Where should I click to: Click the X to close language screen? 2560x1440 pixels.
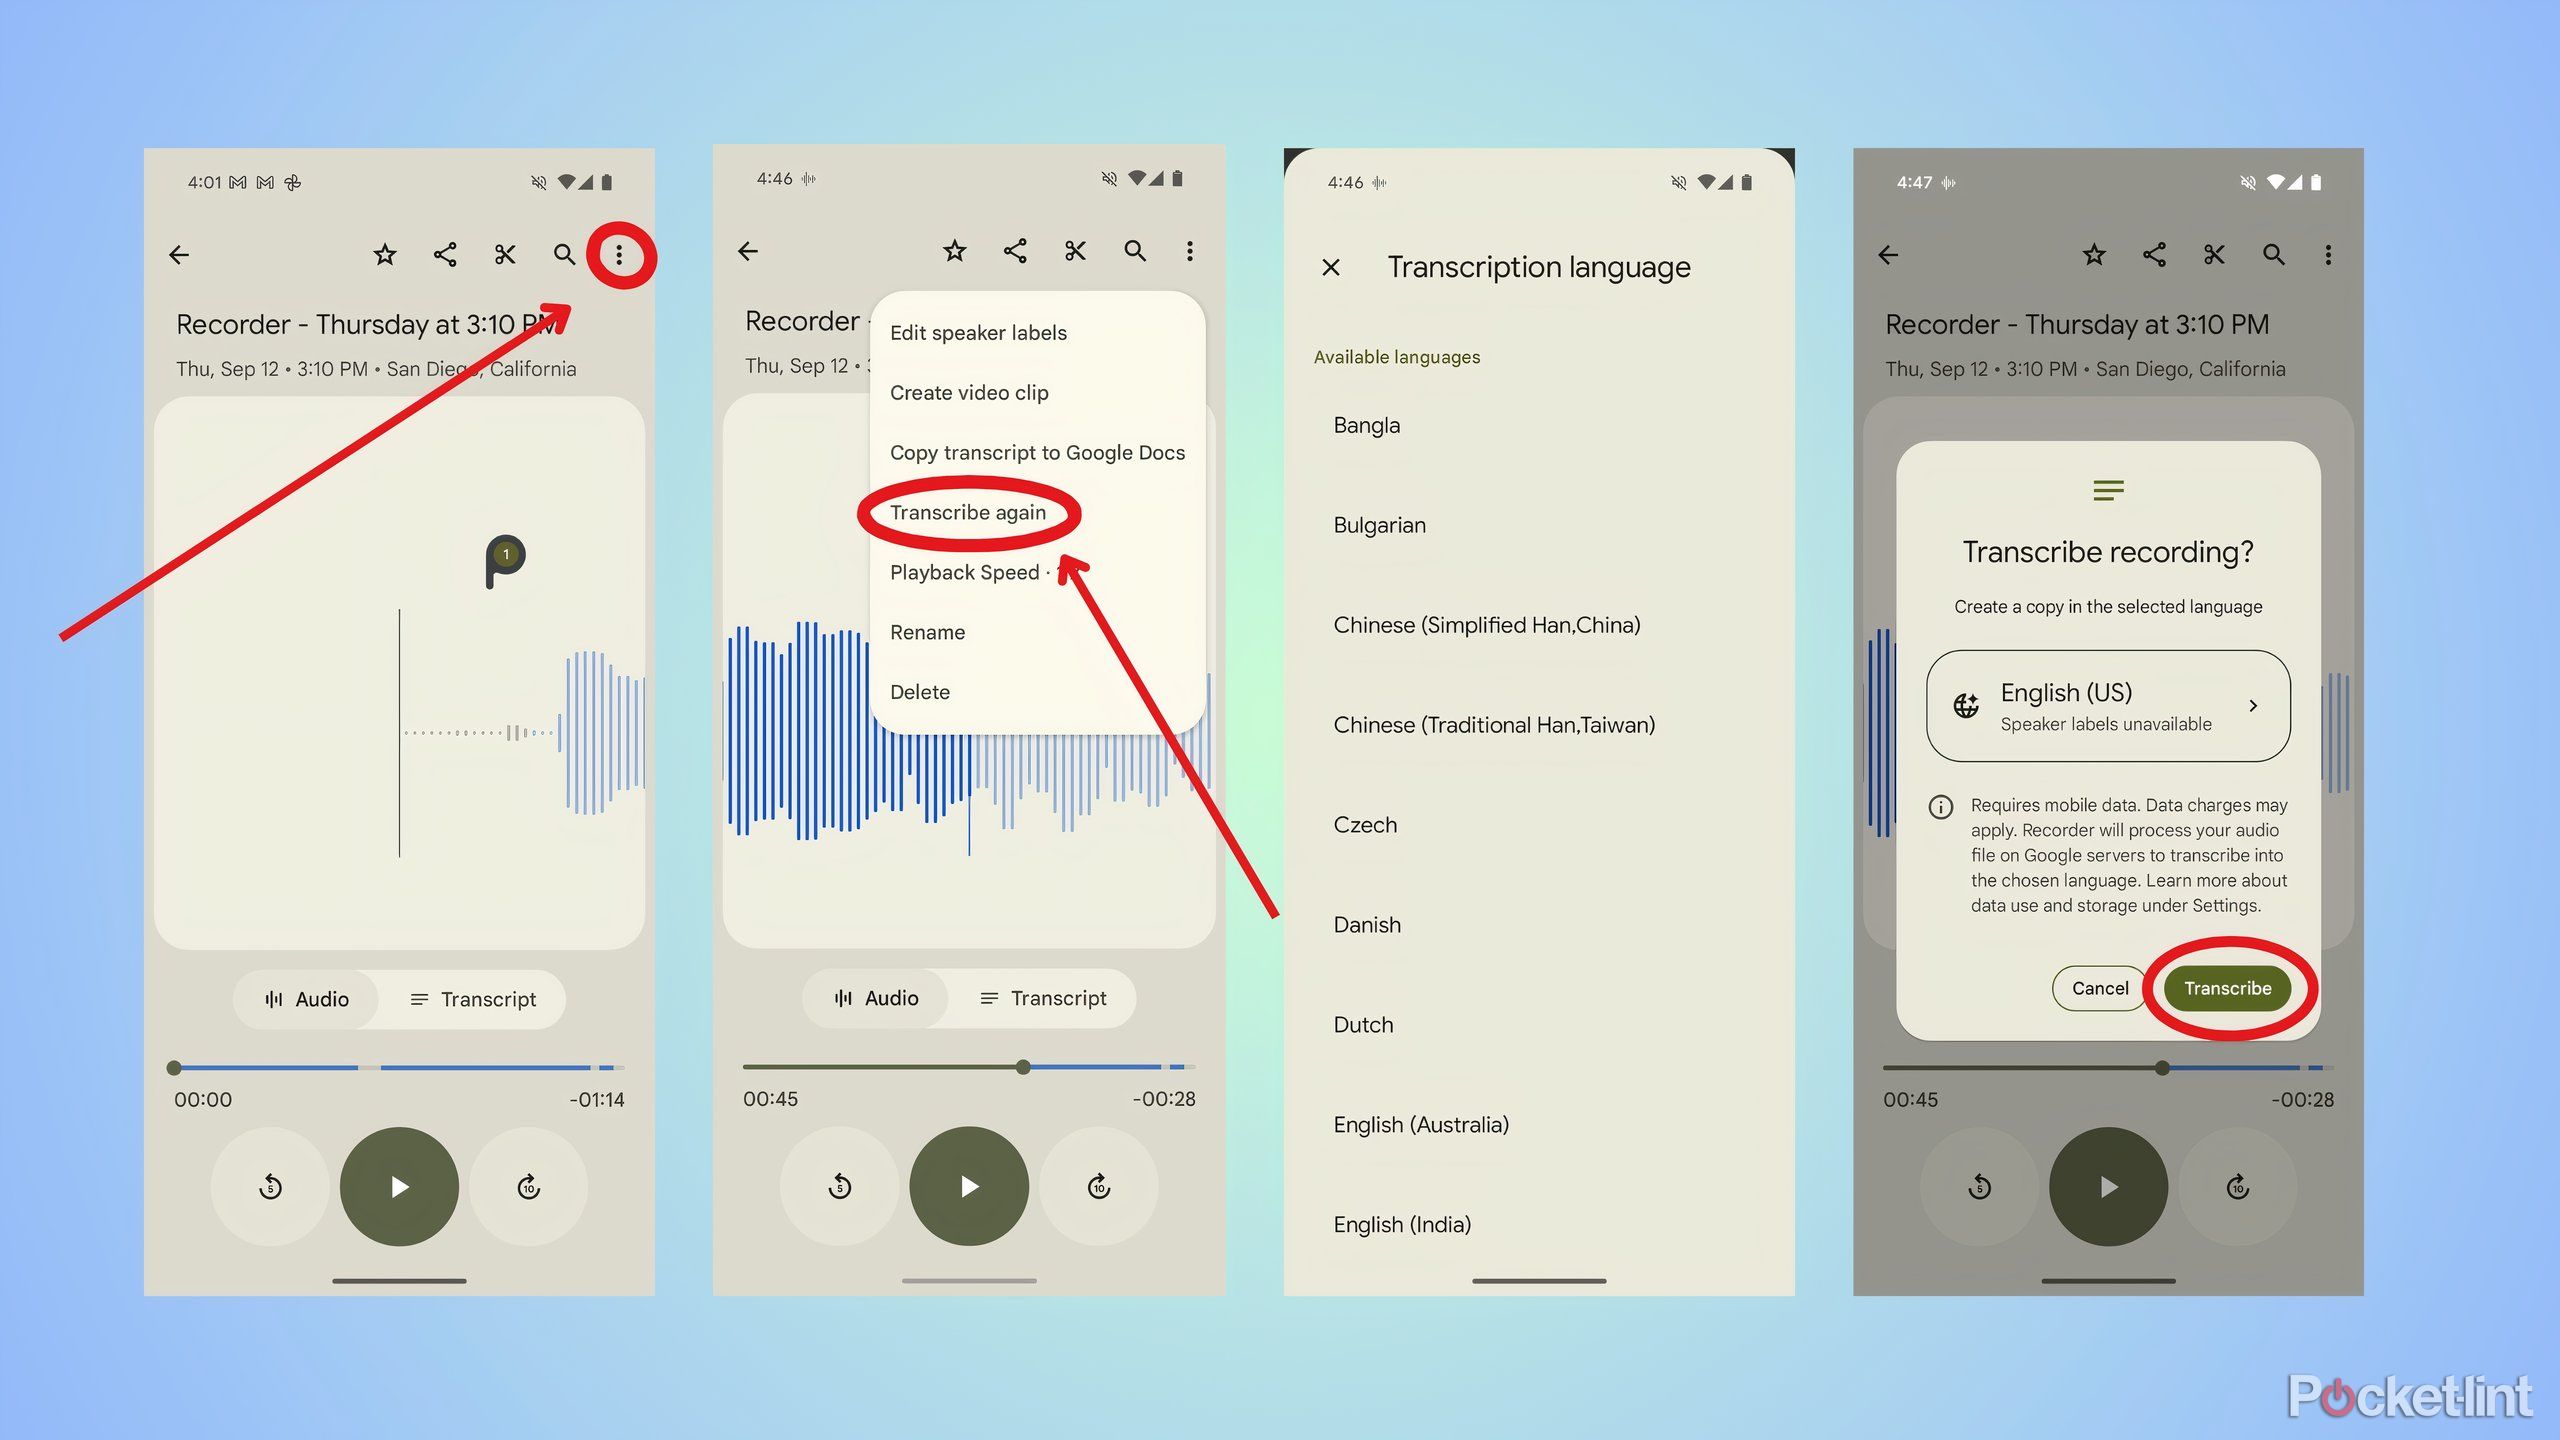[x=1329, y=265]
